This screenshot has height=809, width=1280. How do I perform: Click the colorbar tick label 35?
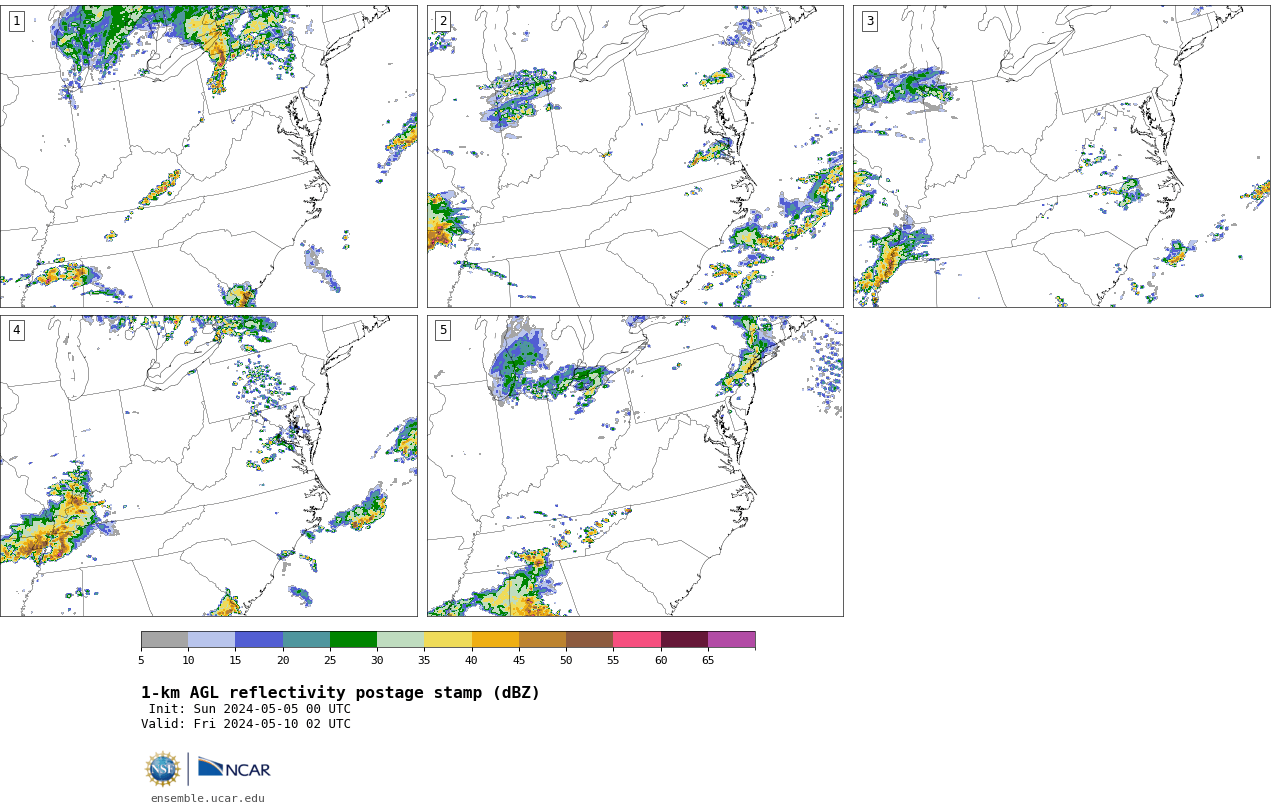coord(424,660)
